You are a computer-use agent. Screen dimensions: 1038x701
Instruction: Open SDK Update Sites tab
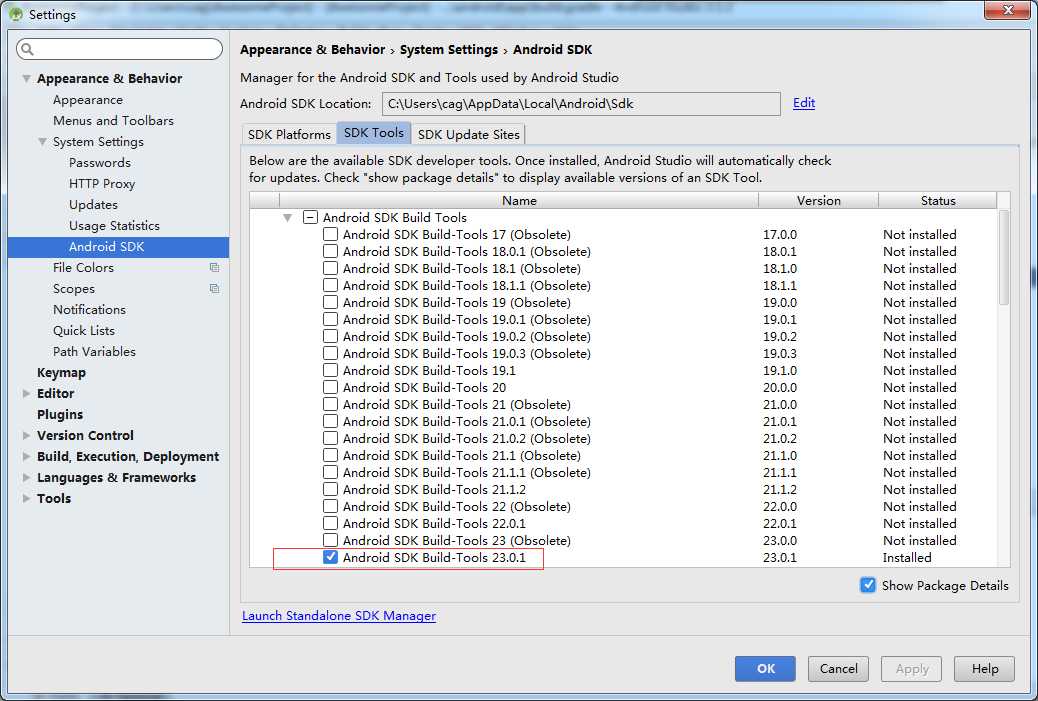pos(469,134)
